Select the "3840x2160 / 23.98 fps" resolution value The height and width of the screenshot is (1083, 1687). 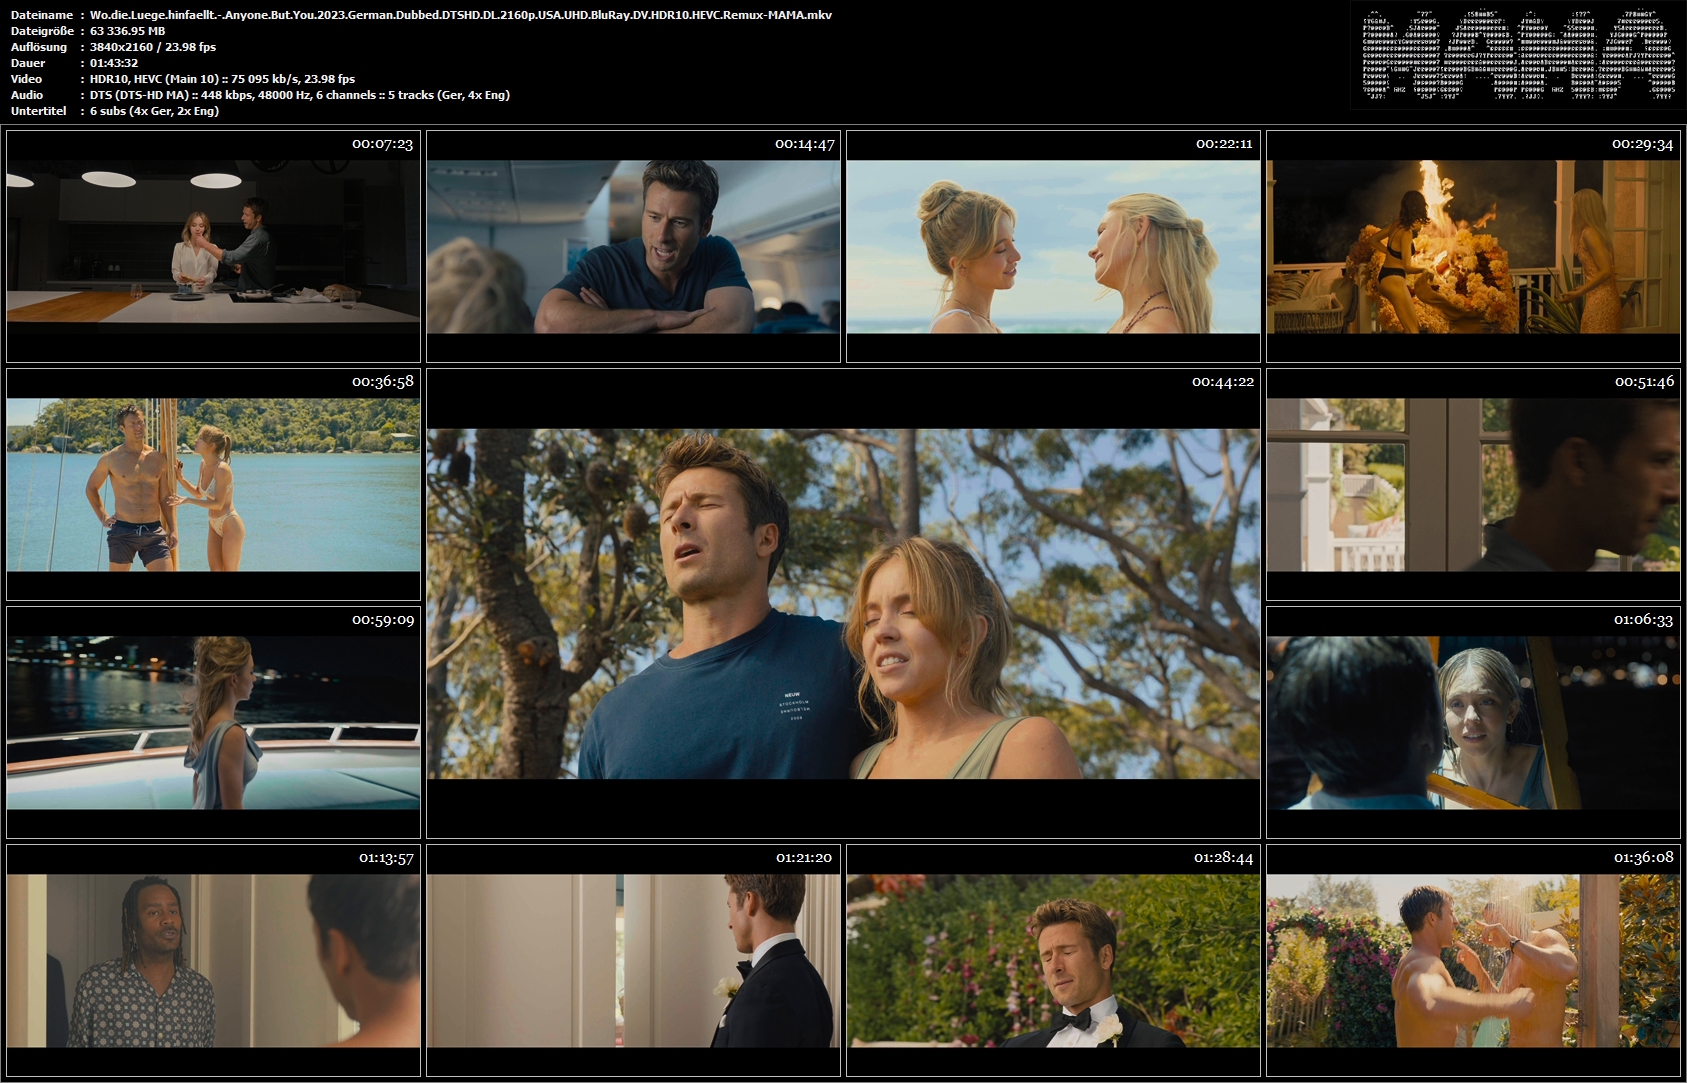point(153,47)
